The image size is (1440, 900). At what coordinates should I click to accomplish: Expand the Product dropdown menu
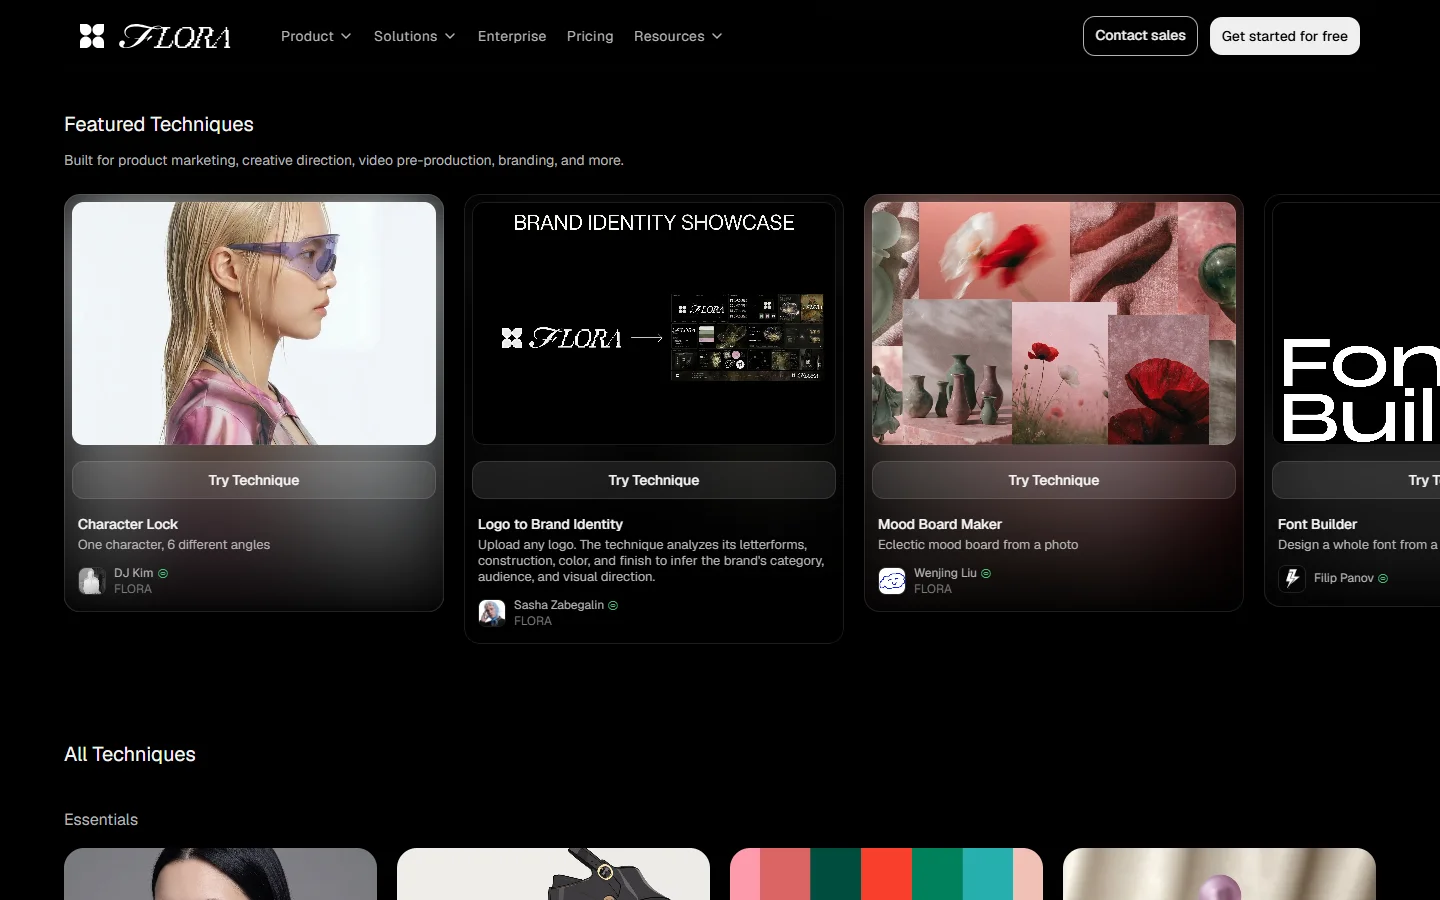tap(316, 36)
